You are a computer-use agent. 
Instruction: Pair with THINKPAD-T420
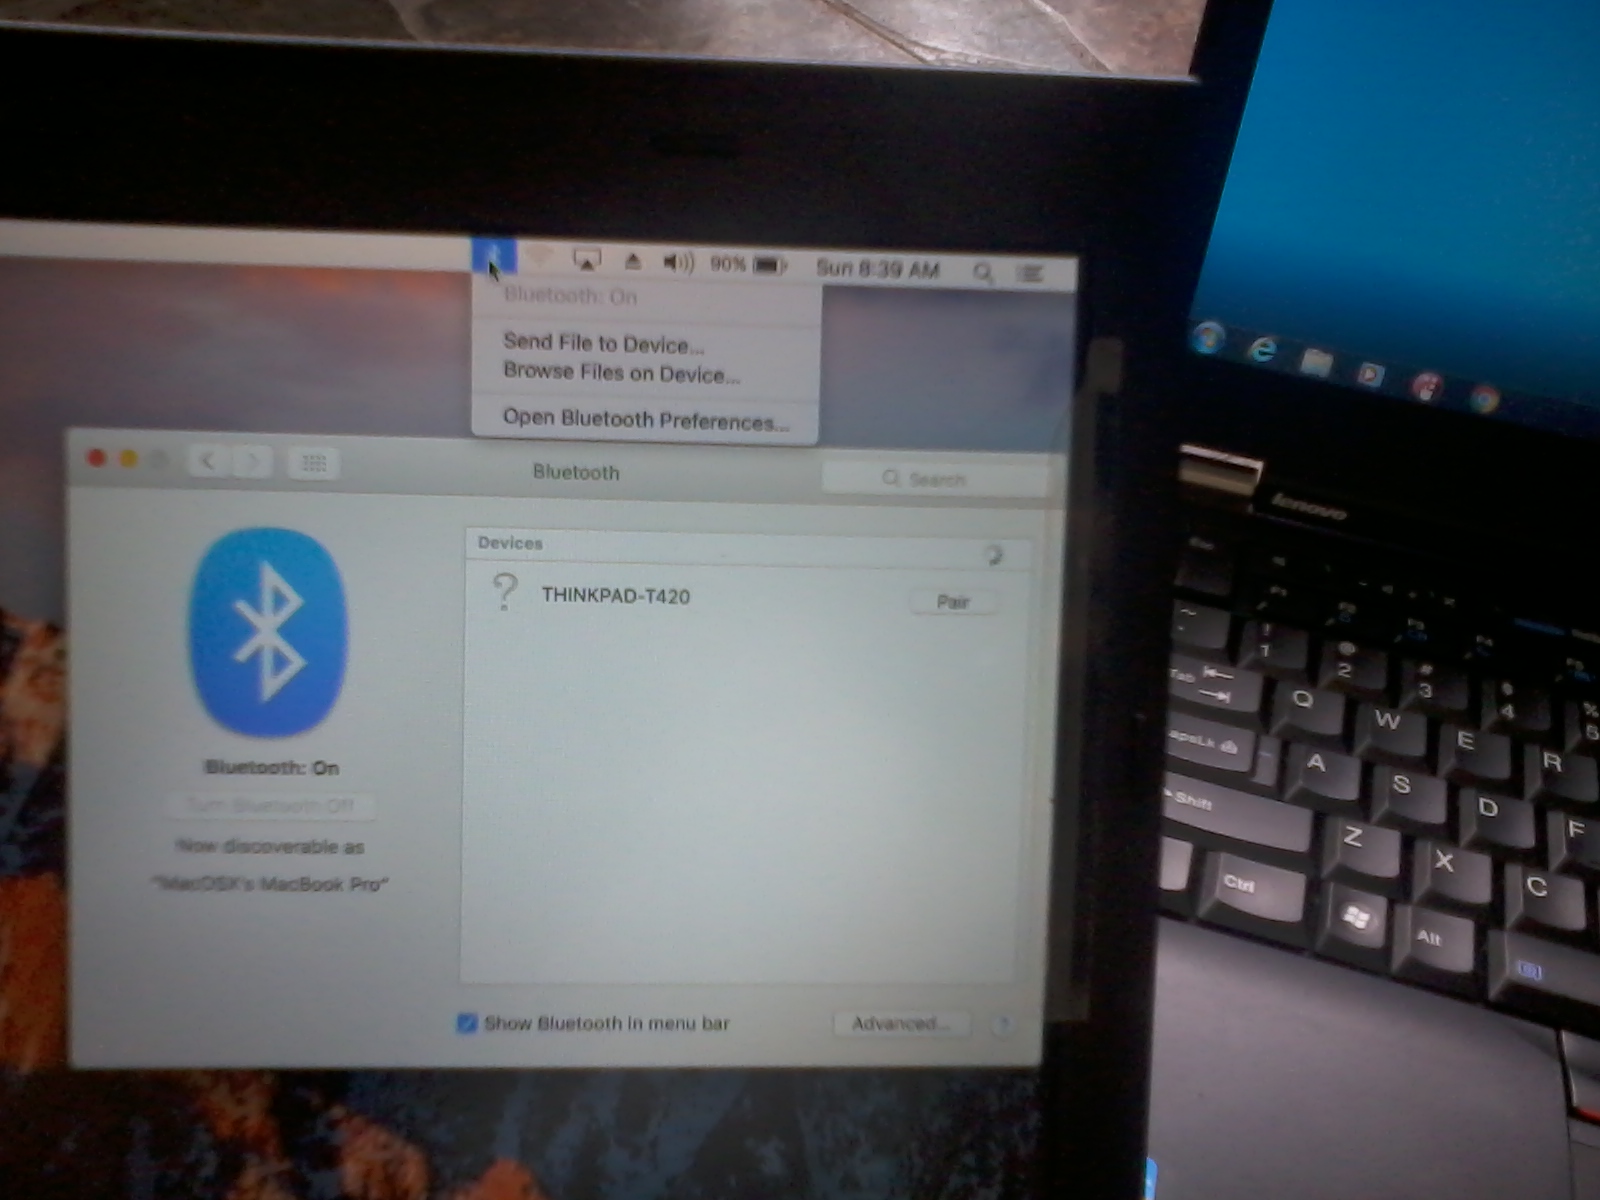(x=952, y=601)
